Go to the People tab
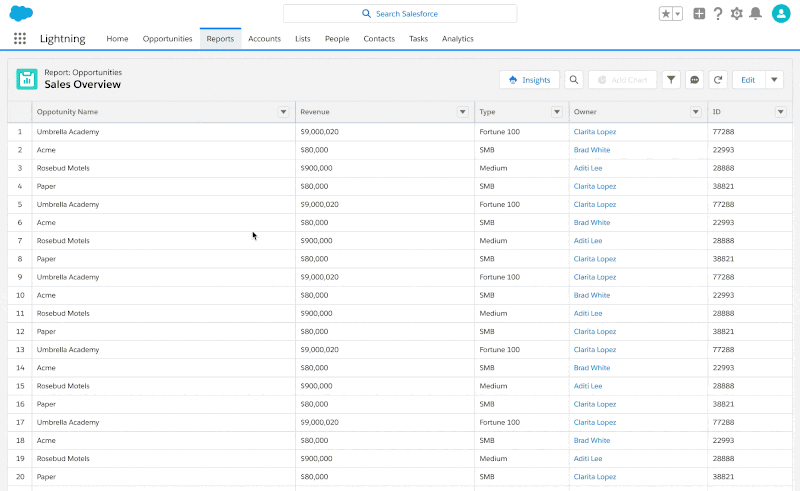Image resolution: width=800 pixels, height=491 pixels. (337, 39)
